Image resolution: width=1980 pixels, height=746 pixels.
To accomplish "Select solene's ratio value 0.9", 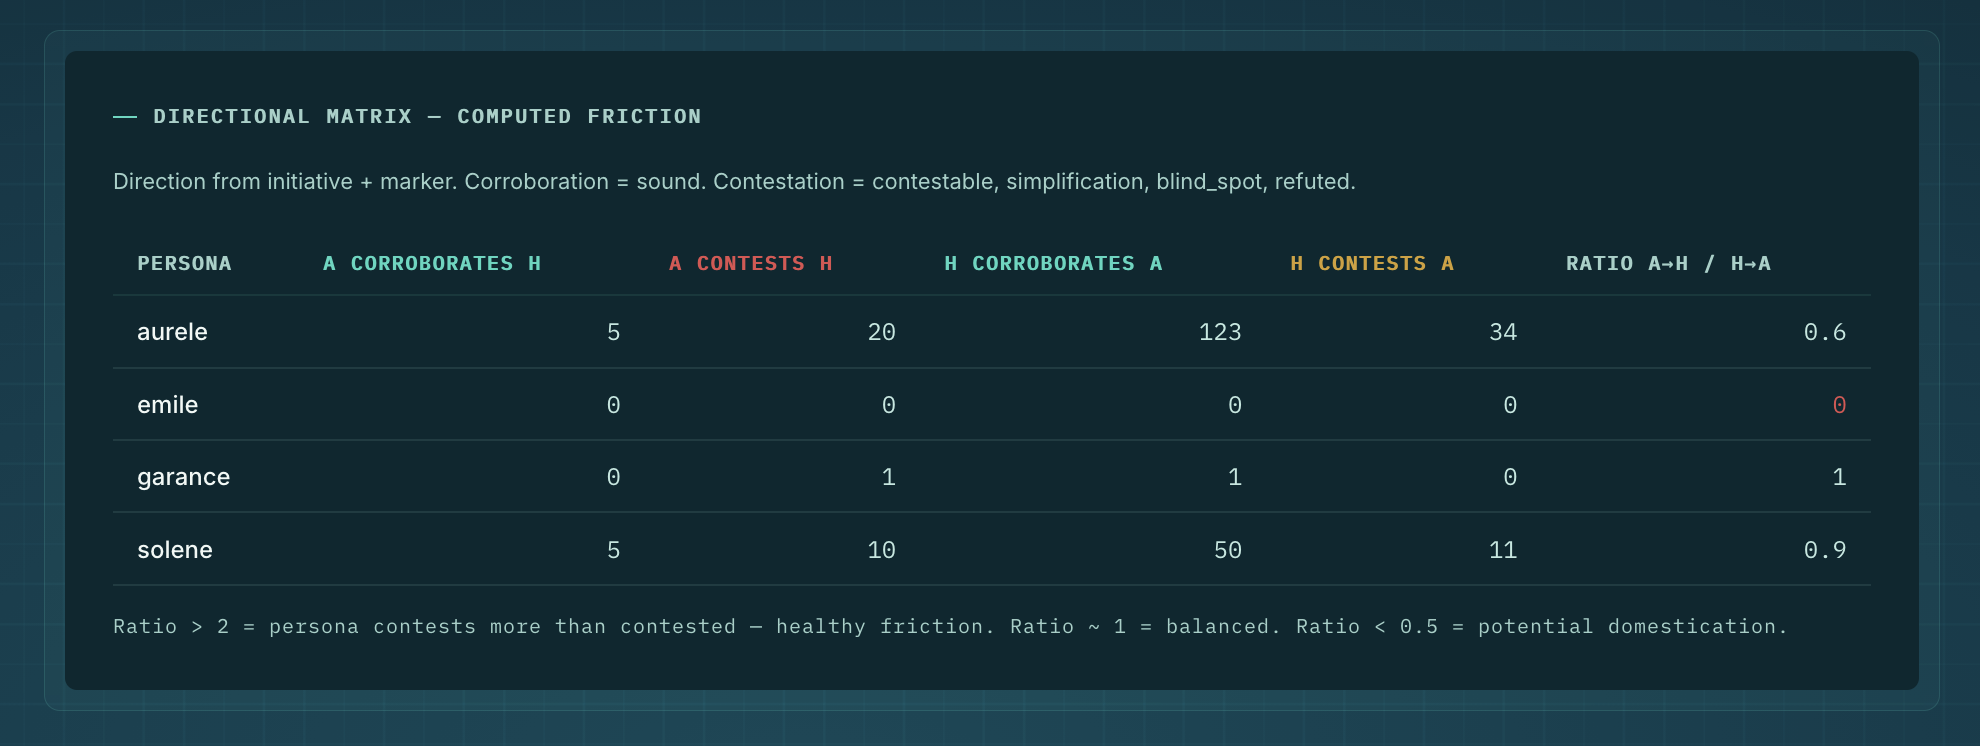I will tap(1824, 550).
